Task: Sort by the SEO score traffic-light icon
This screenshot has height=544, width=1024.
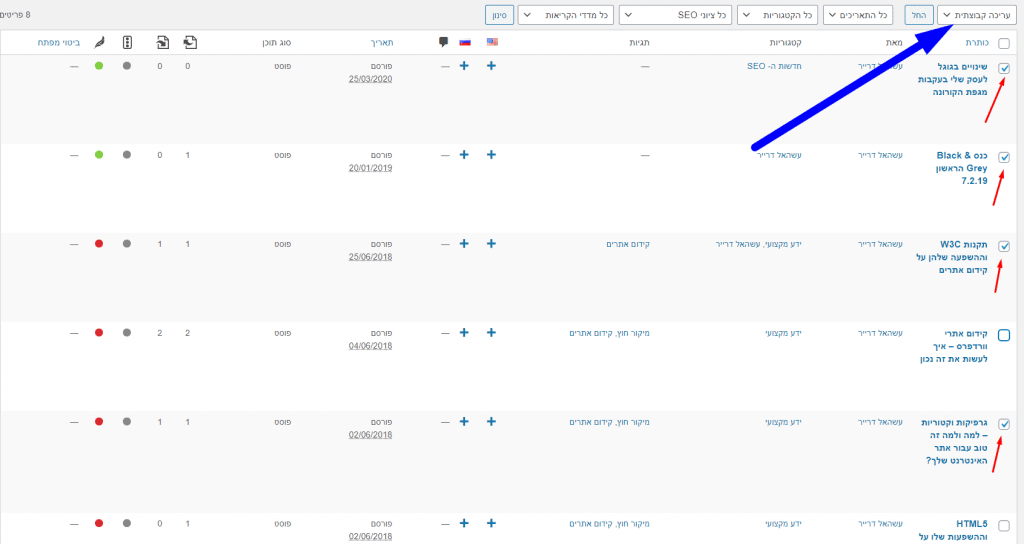Action: click(127, 42)
